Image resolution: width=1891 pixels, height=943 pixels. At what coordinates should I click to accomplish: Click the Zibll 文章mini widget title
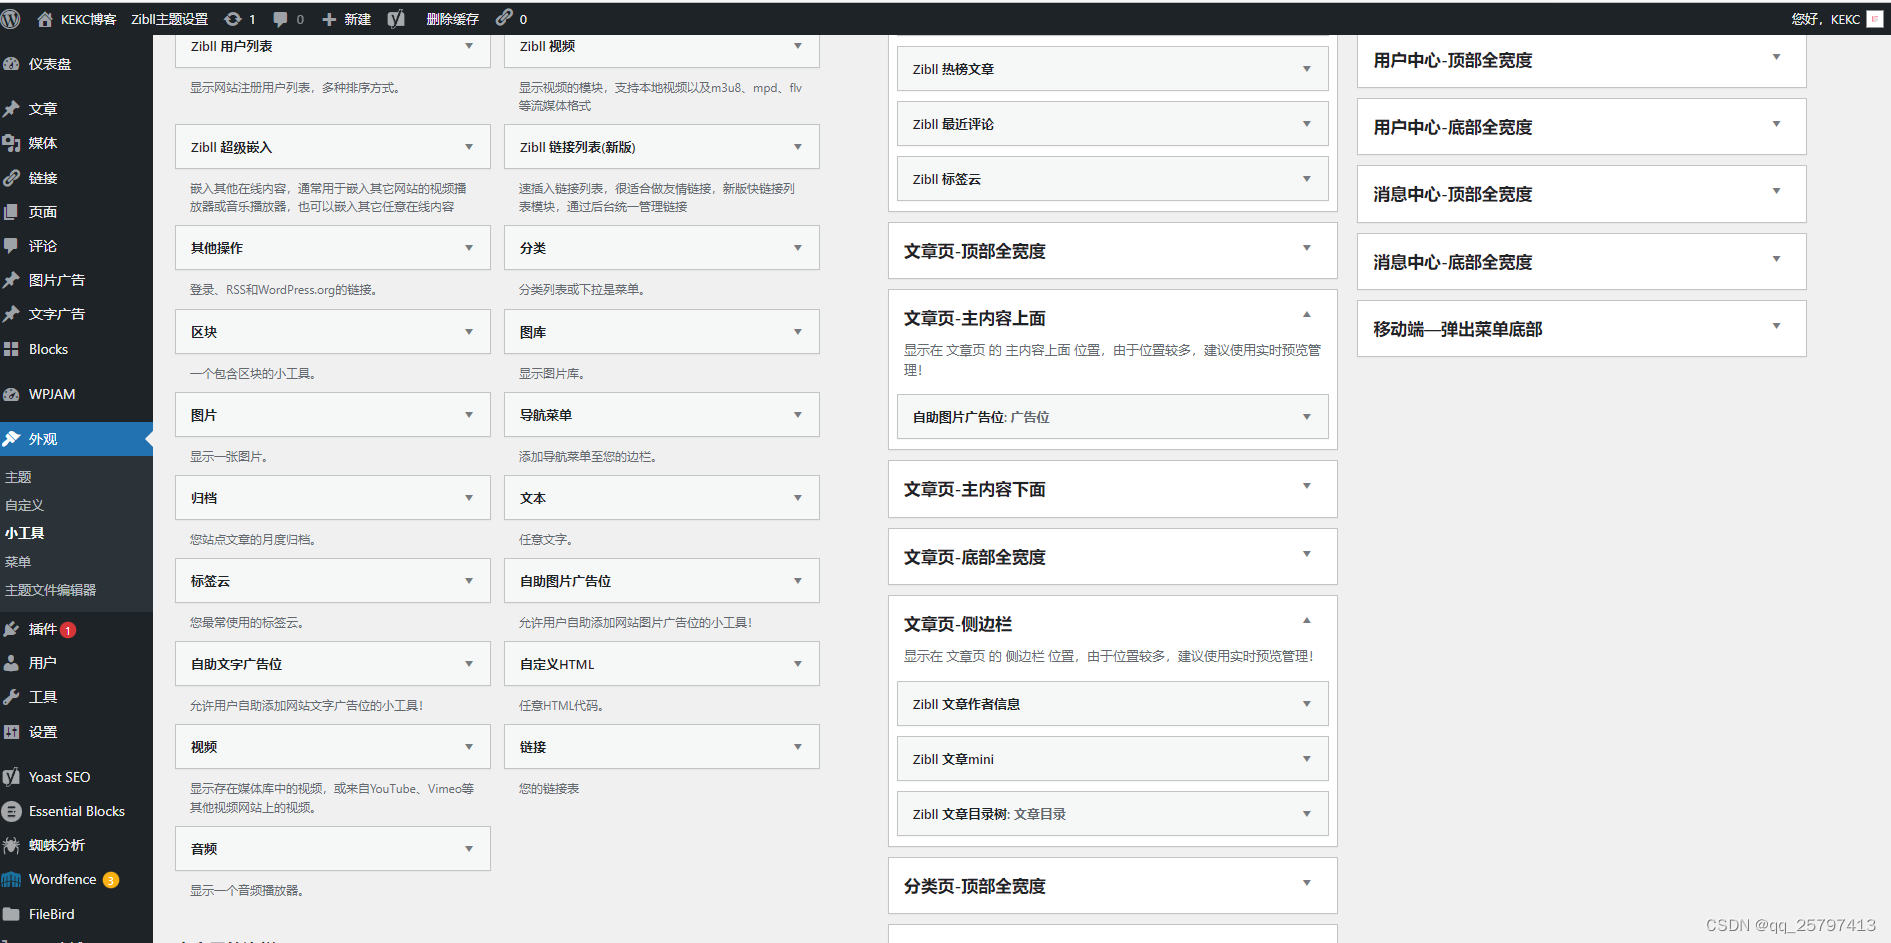pos(953,759)
